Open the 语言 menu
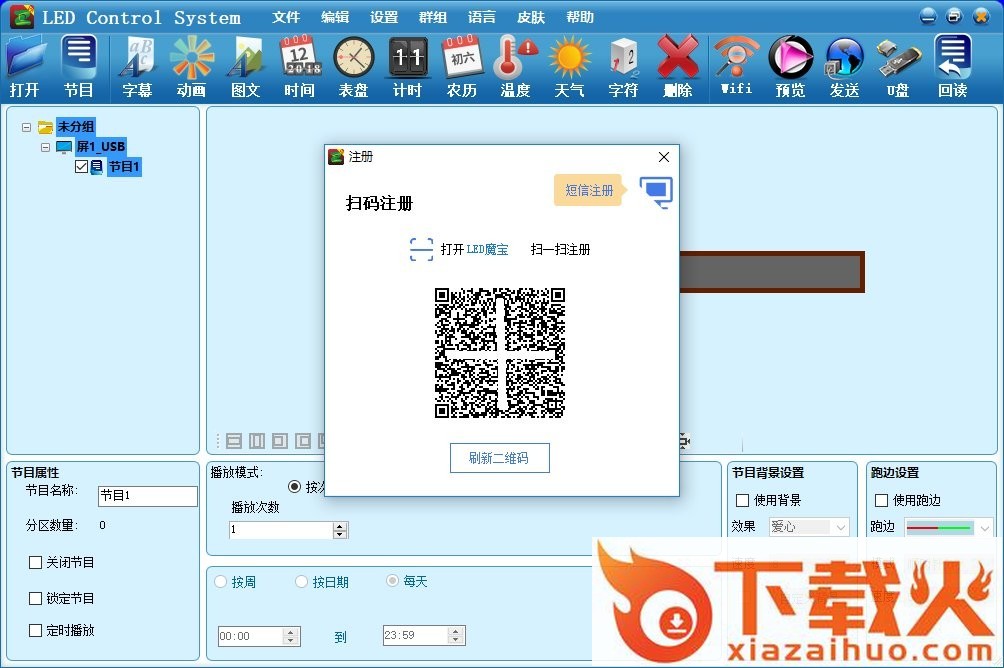 (482, 17)
